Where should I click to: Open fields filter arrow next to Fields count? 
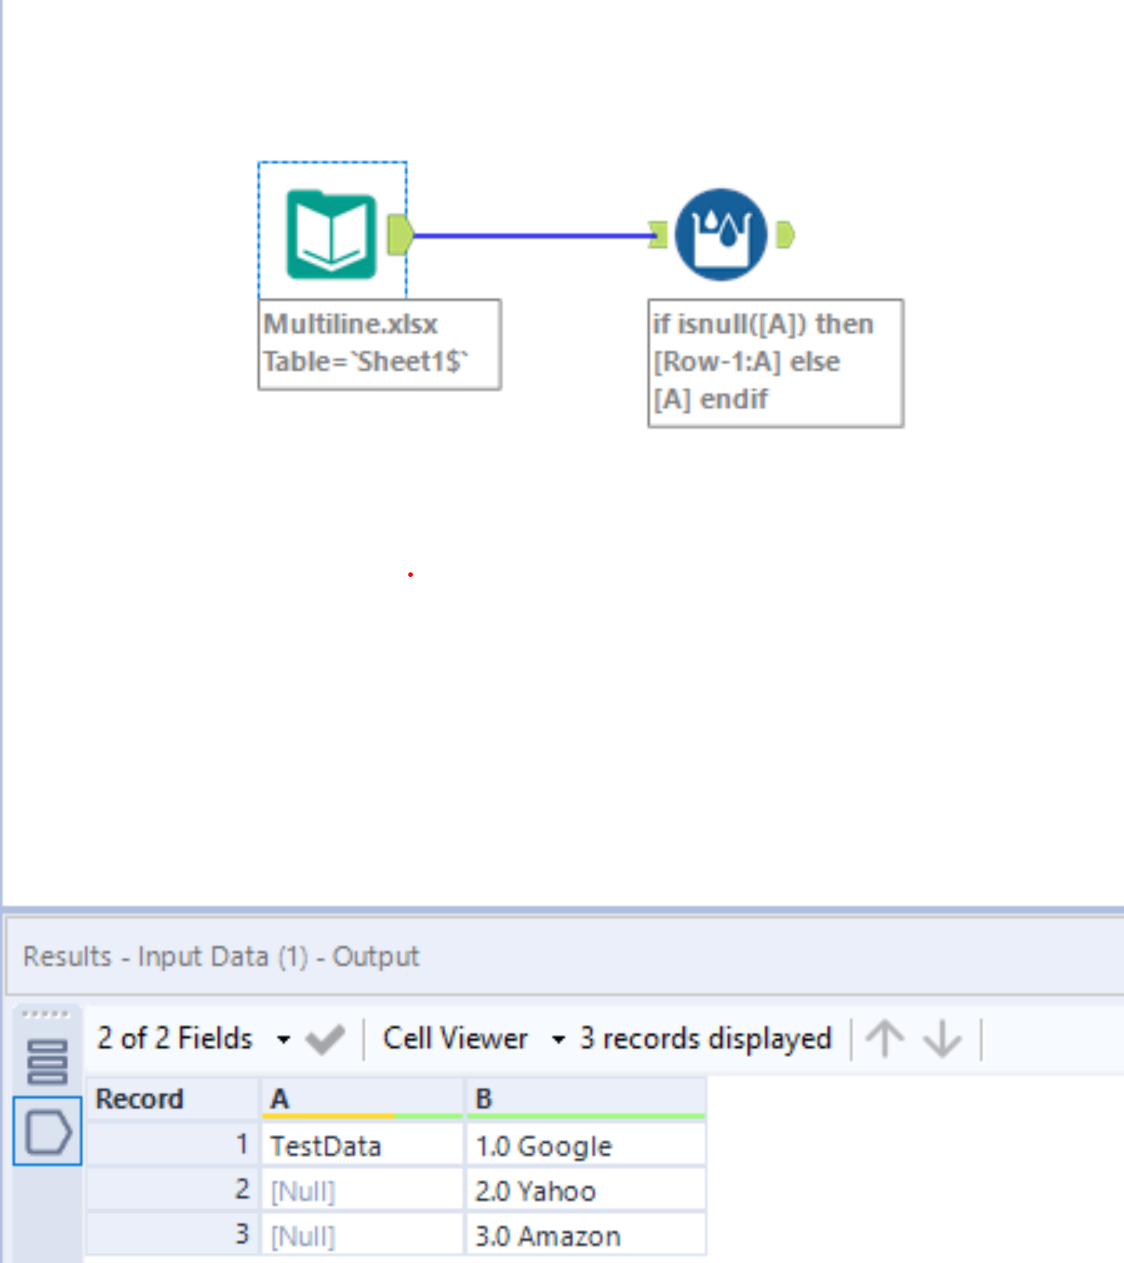click(x=281, y=1040)
